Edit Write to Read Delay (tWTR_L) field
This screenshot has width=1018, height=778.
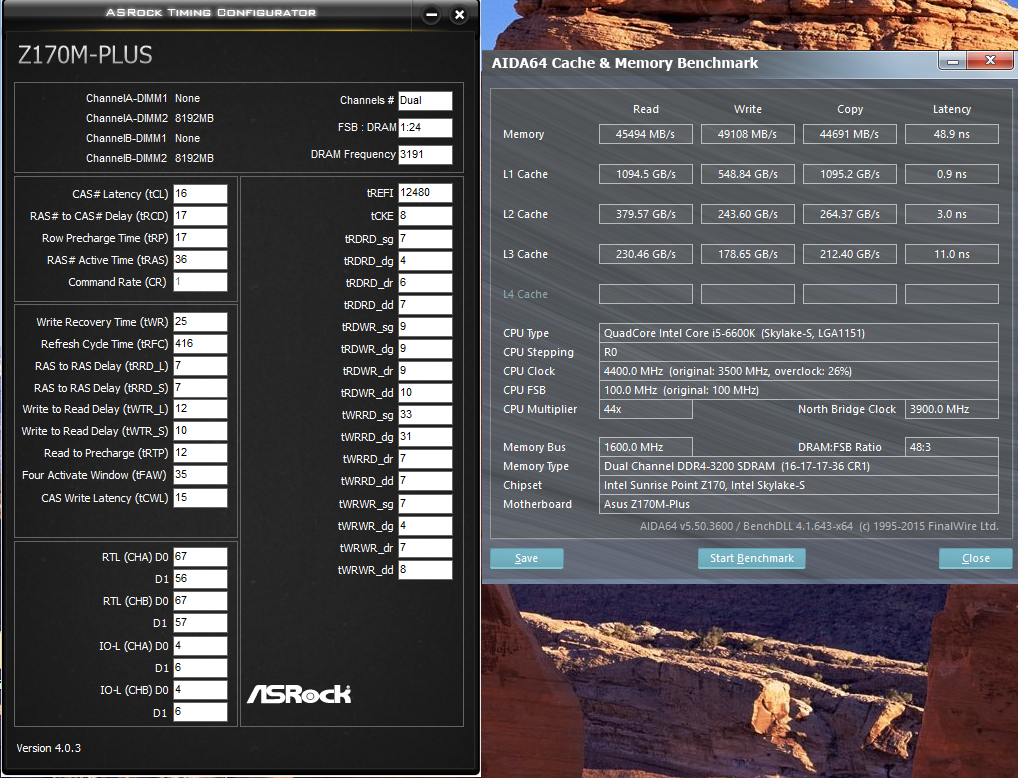pyautogui.click(x=200, y=408)
